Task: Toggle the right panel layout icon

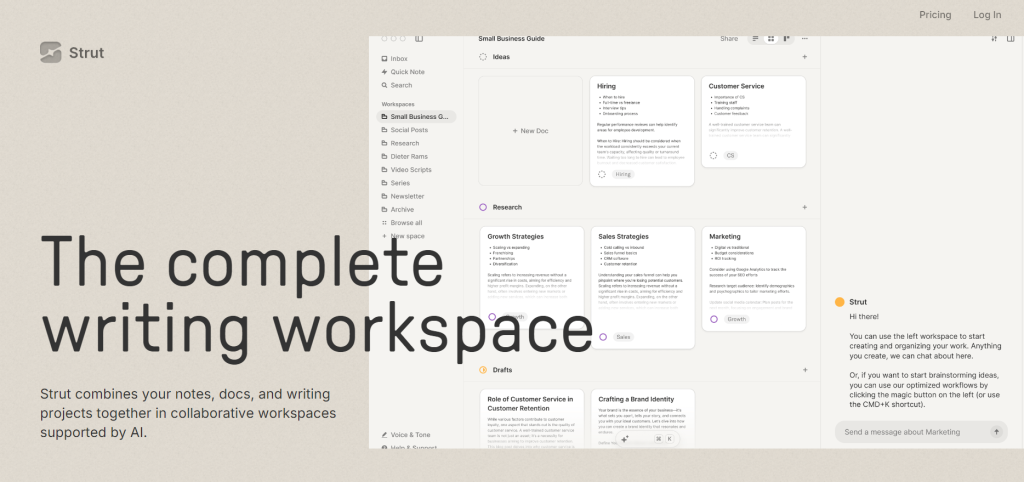Action: 1010,39
